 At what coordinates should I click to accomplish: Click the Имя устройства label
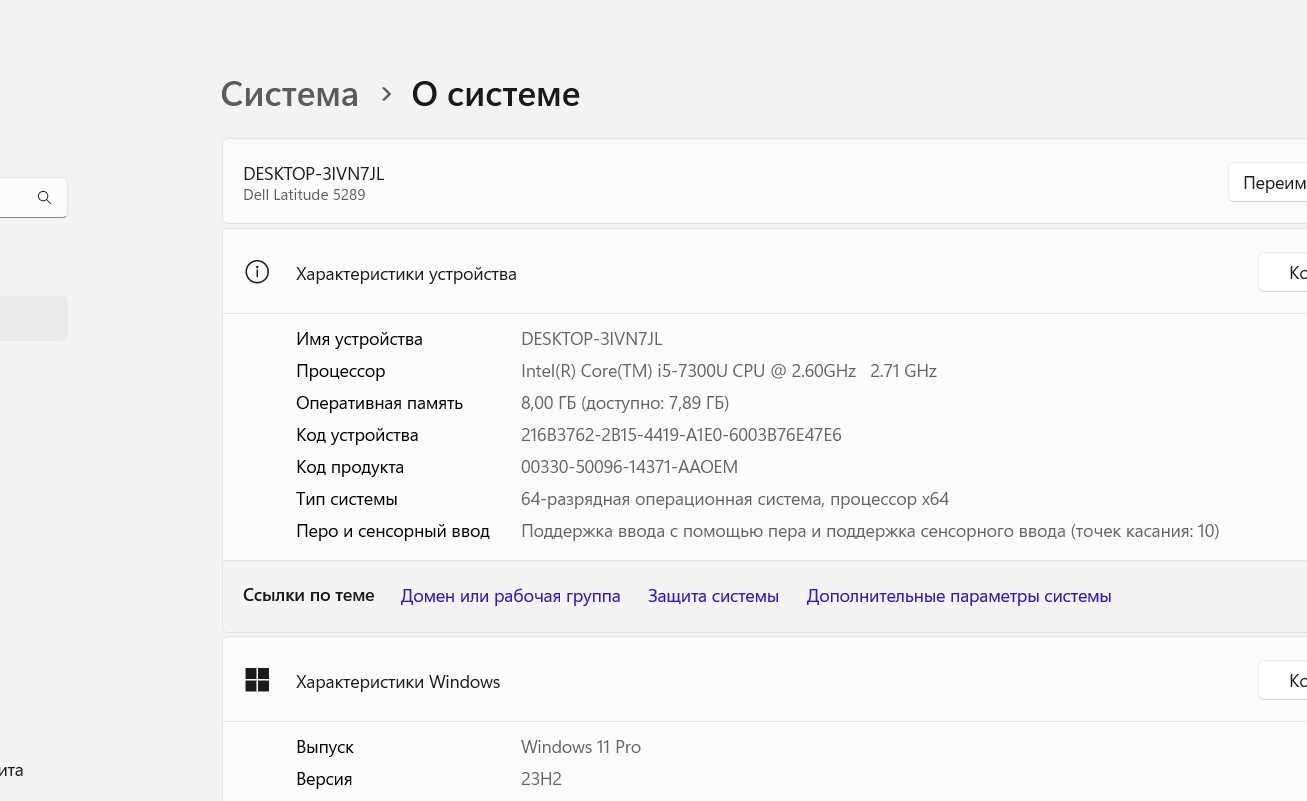coord(359,339)
